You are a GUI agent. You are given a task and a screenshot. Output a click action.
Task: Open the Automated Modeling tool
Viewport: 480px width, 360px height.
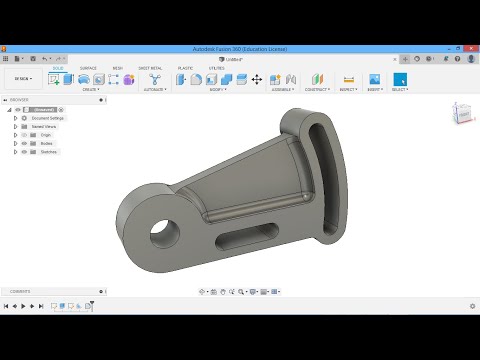155,79
